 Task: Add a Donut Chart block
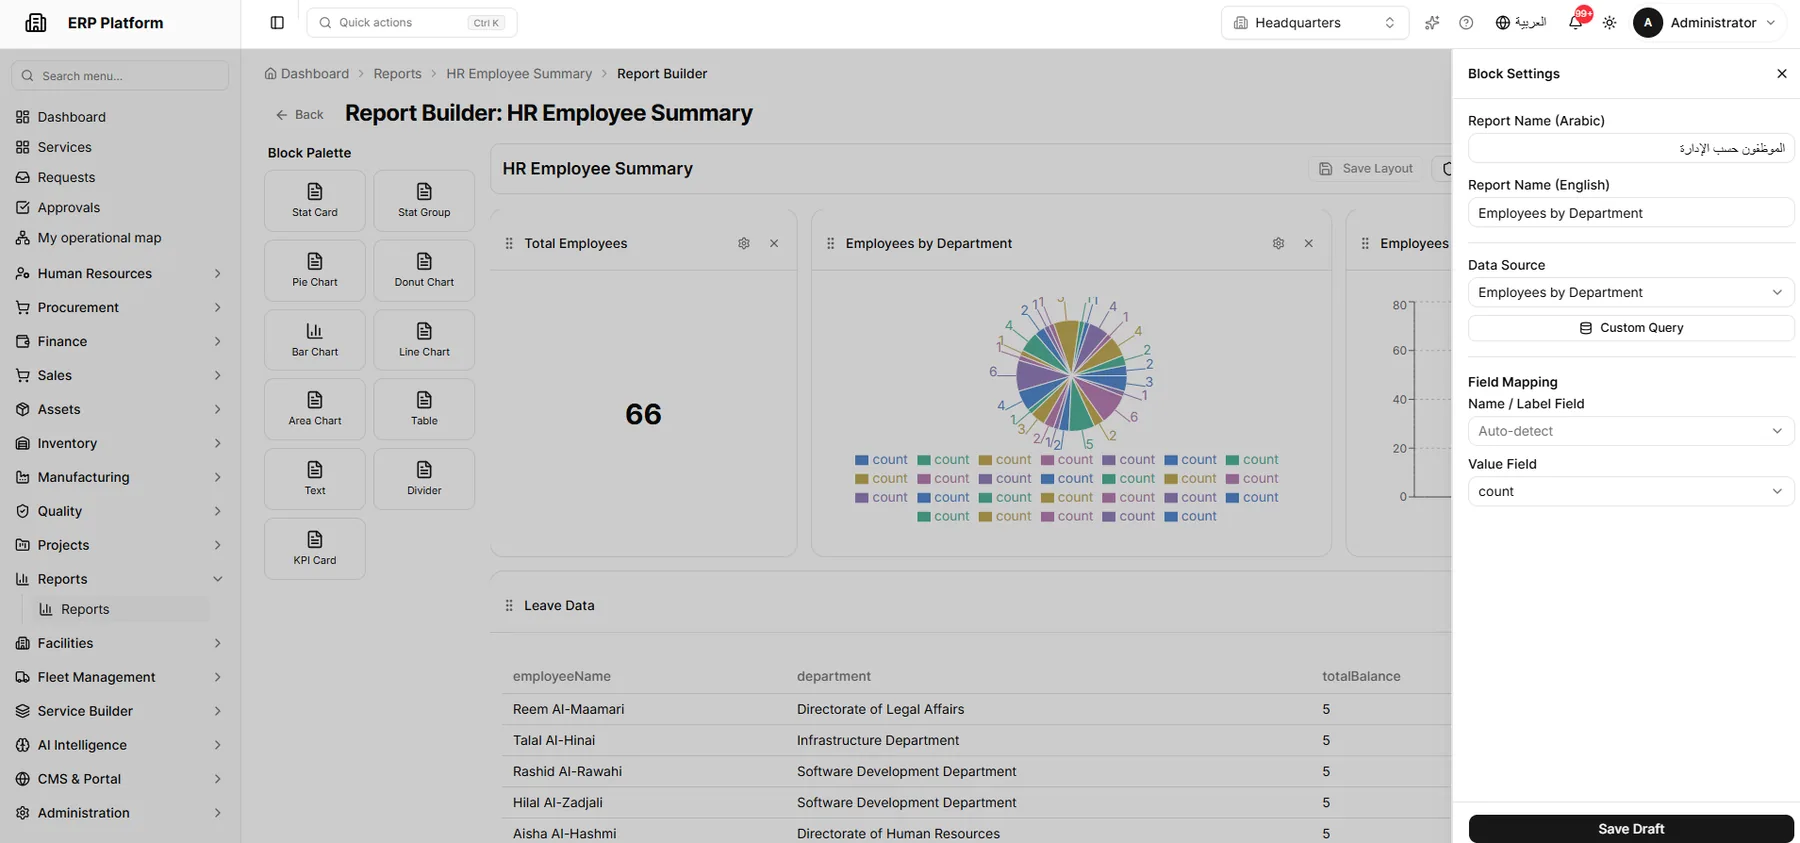tap(424, 270)
